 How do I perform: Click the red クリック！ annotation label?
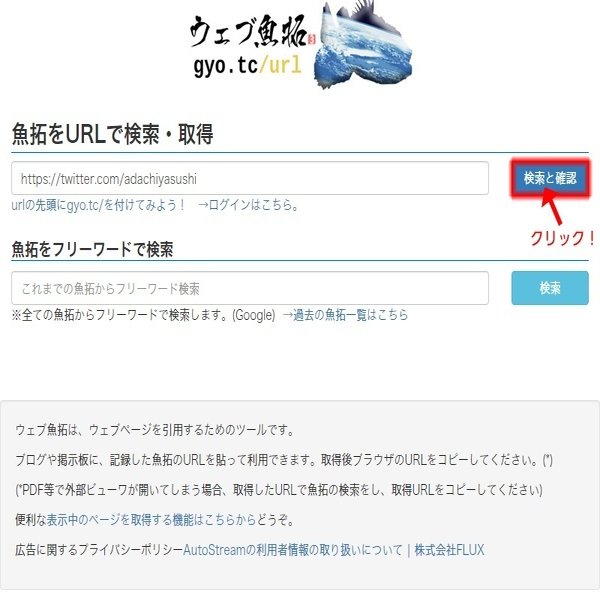562,238
